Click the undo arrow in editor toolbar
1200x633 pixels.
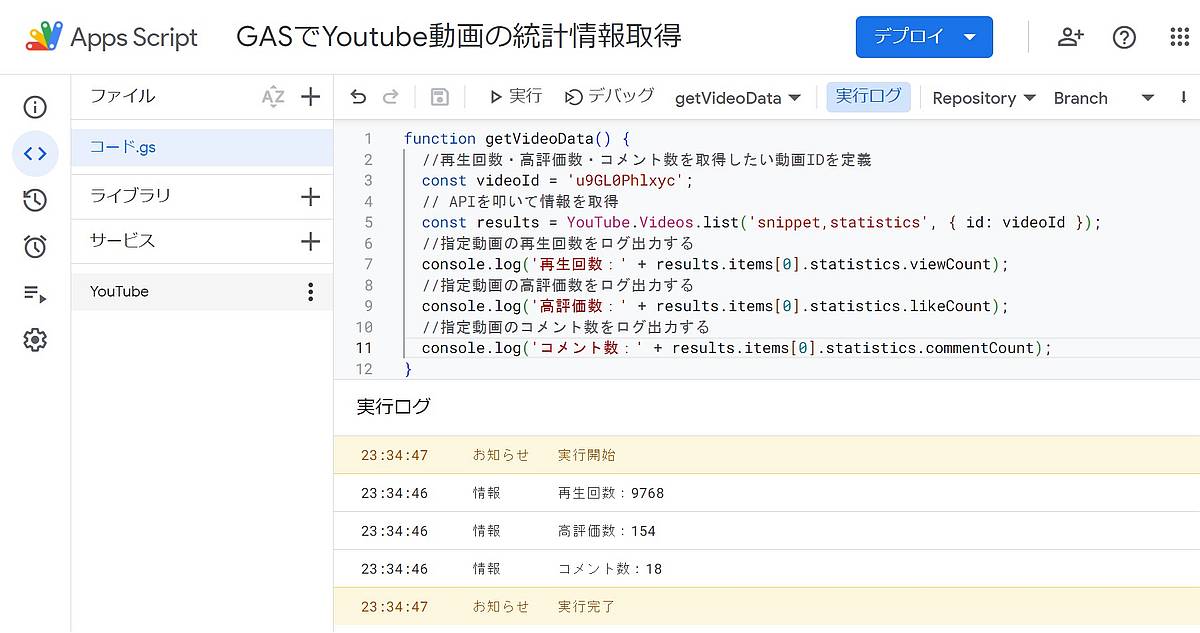pyautogui.click(x=358, y=97)
